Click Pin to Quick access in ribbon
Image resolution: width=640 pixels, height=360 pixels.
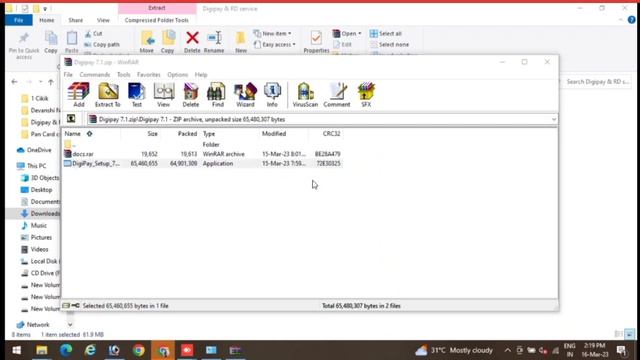[x=24, y=44]
